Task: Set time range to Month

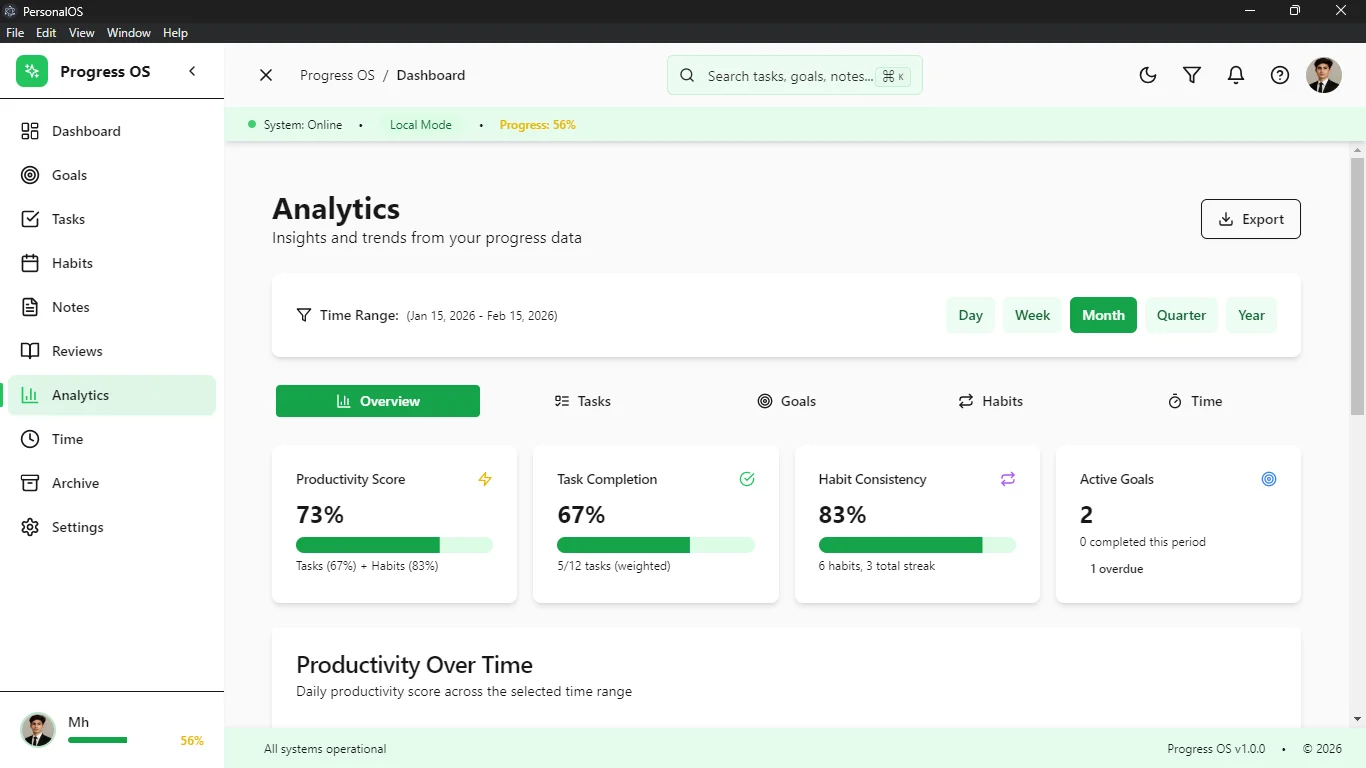Action: coord(1103,315)
